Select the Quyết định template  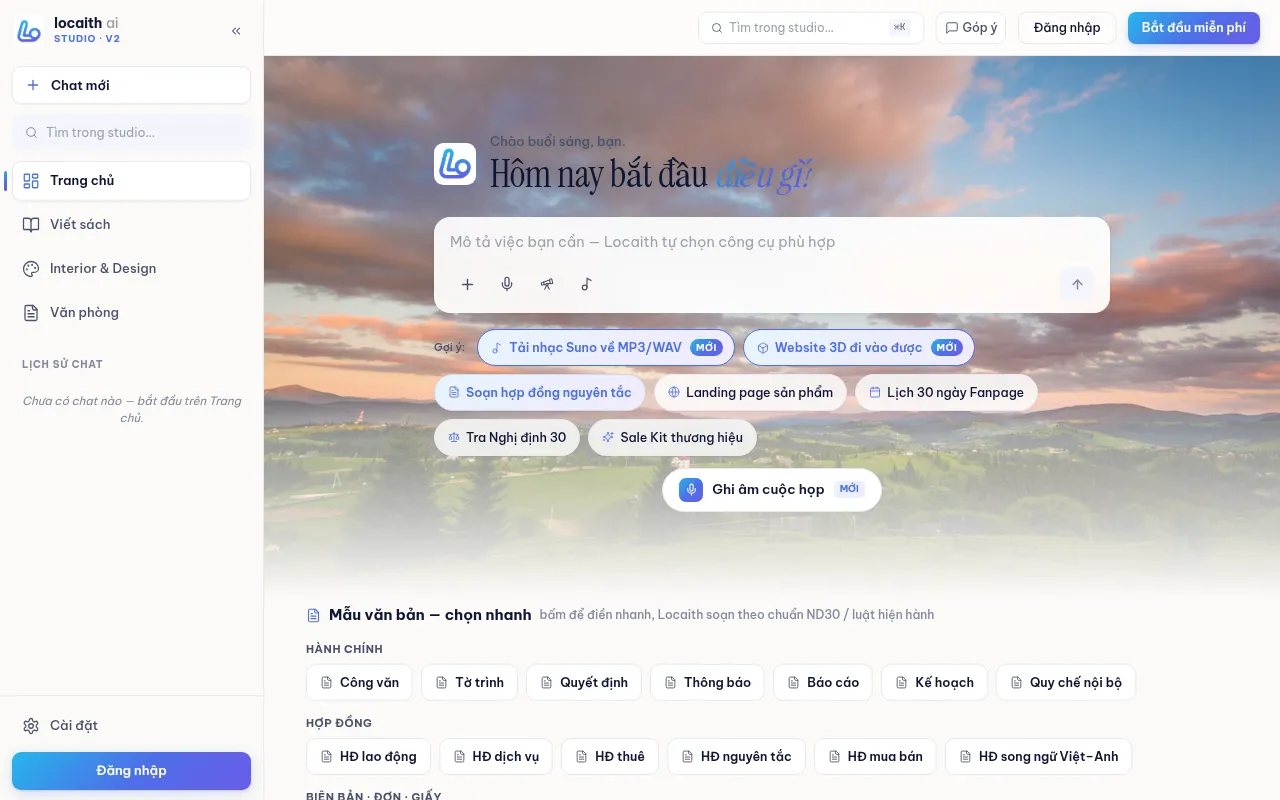coord(584,682)
